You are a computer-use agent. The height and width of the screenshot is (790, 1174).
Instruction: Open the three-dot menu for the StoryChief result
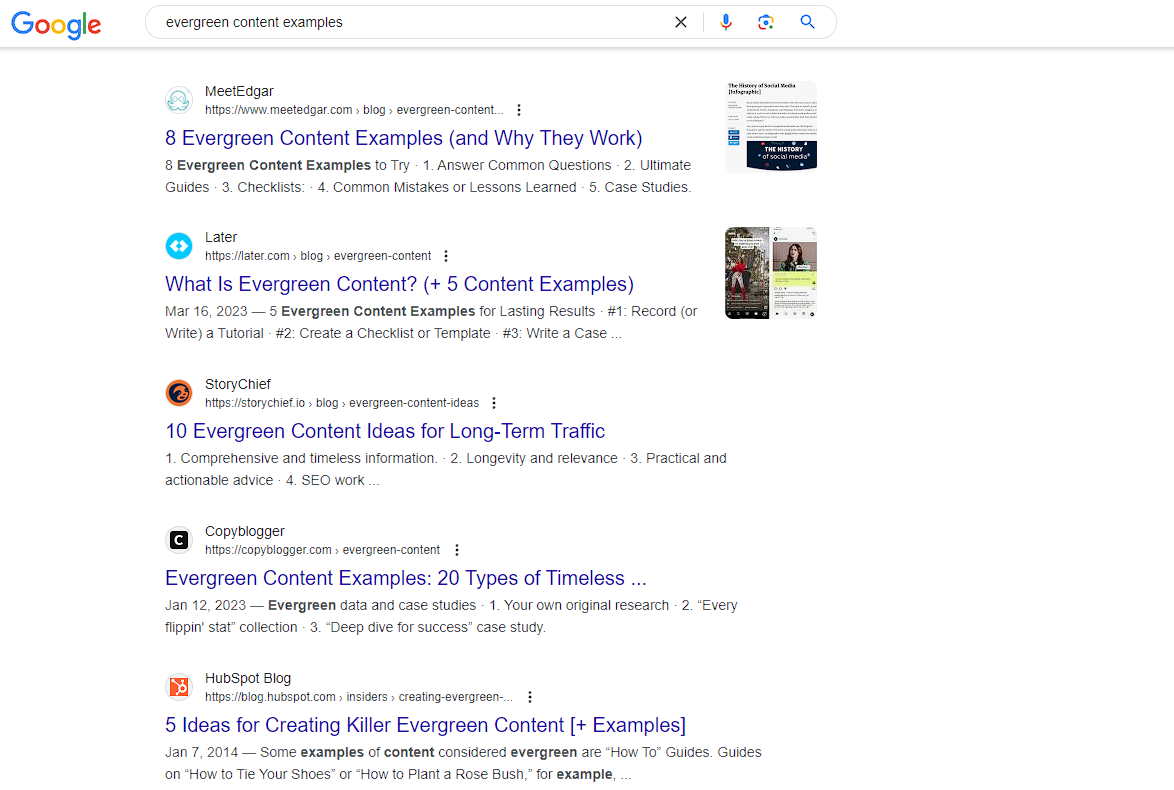[x=494, y=402]
